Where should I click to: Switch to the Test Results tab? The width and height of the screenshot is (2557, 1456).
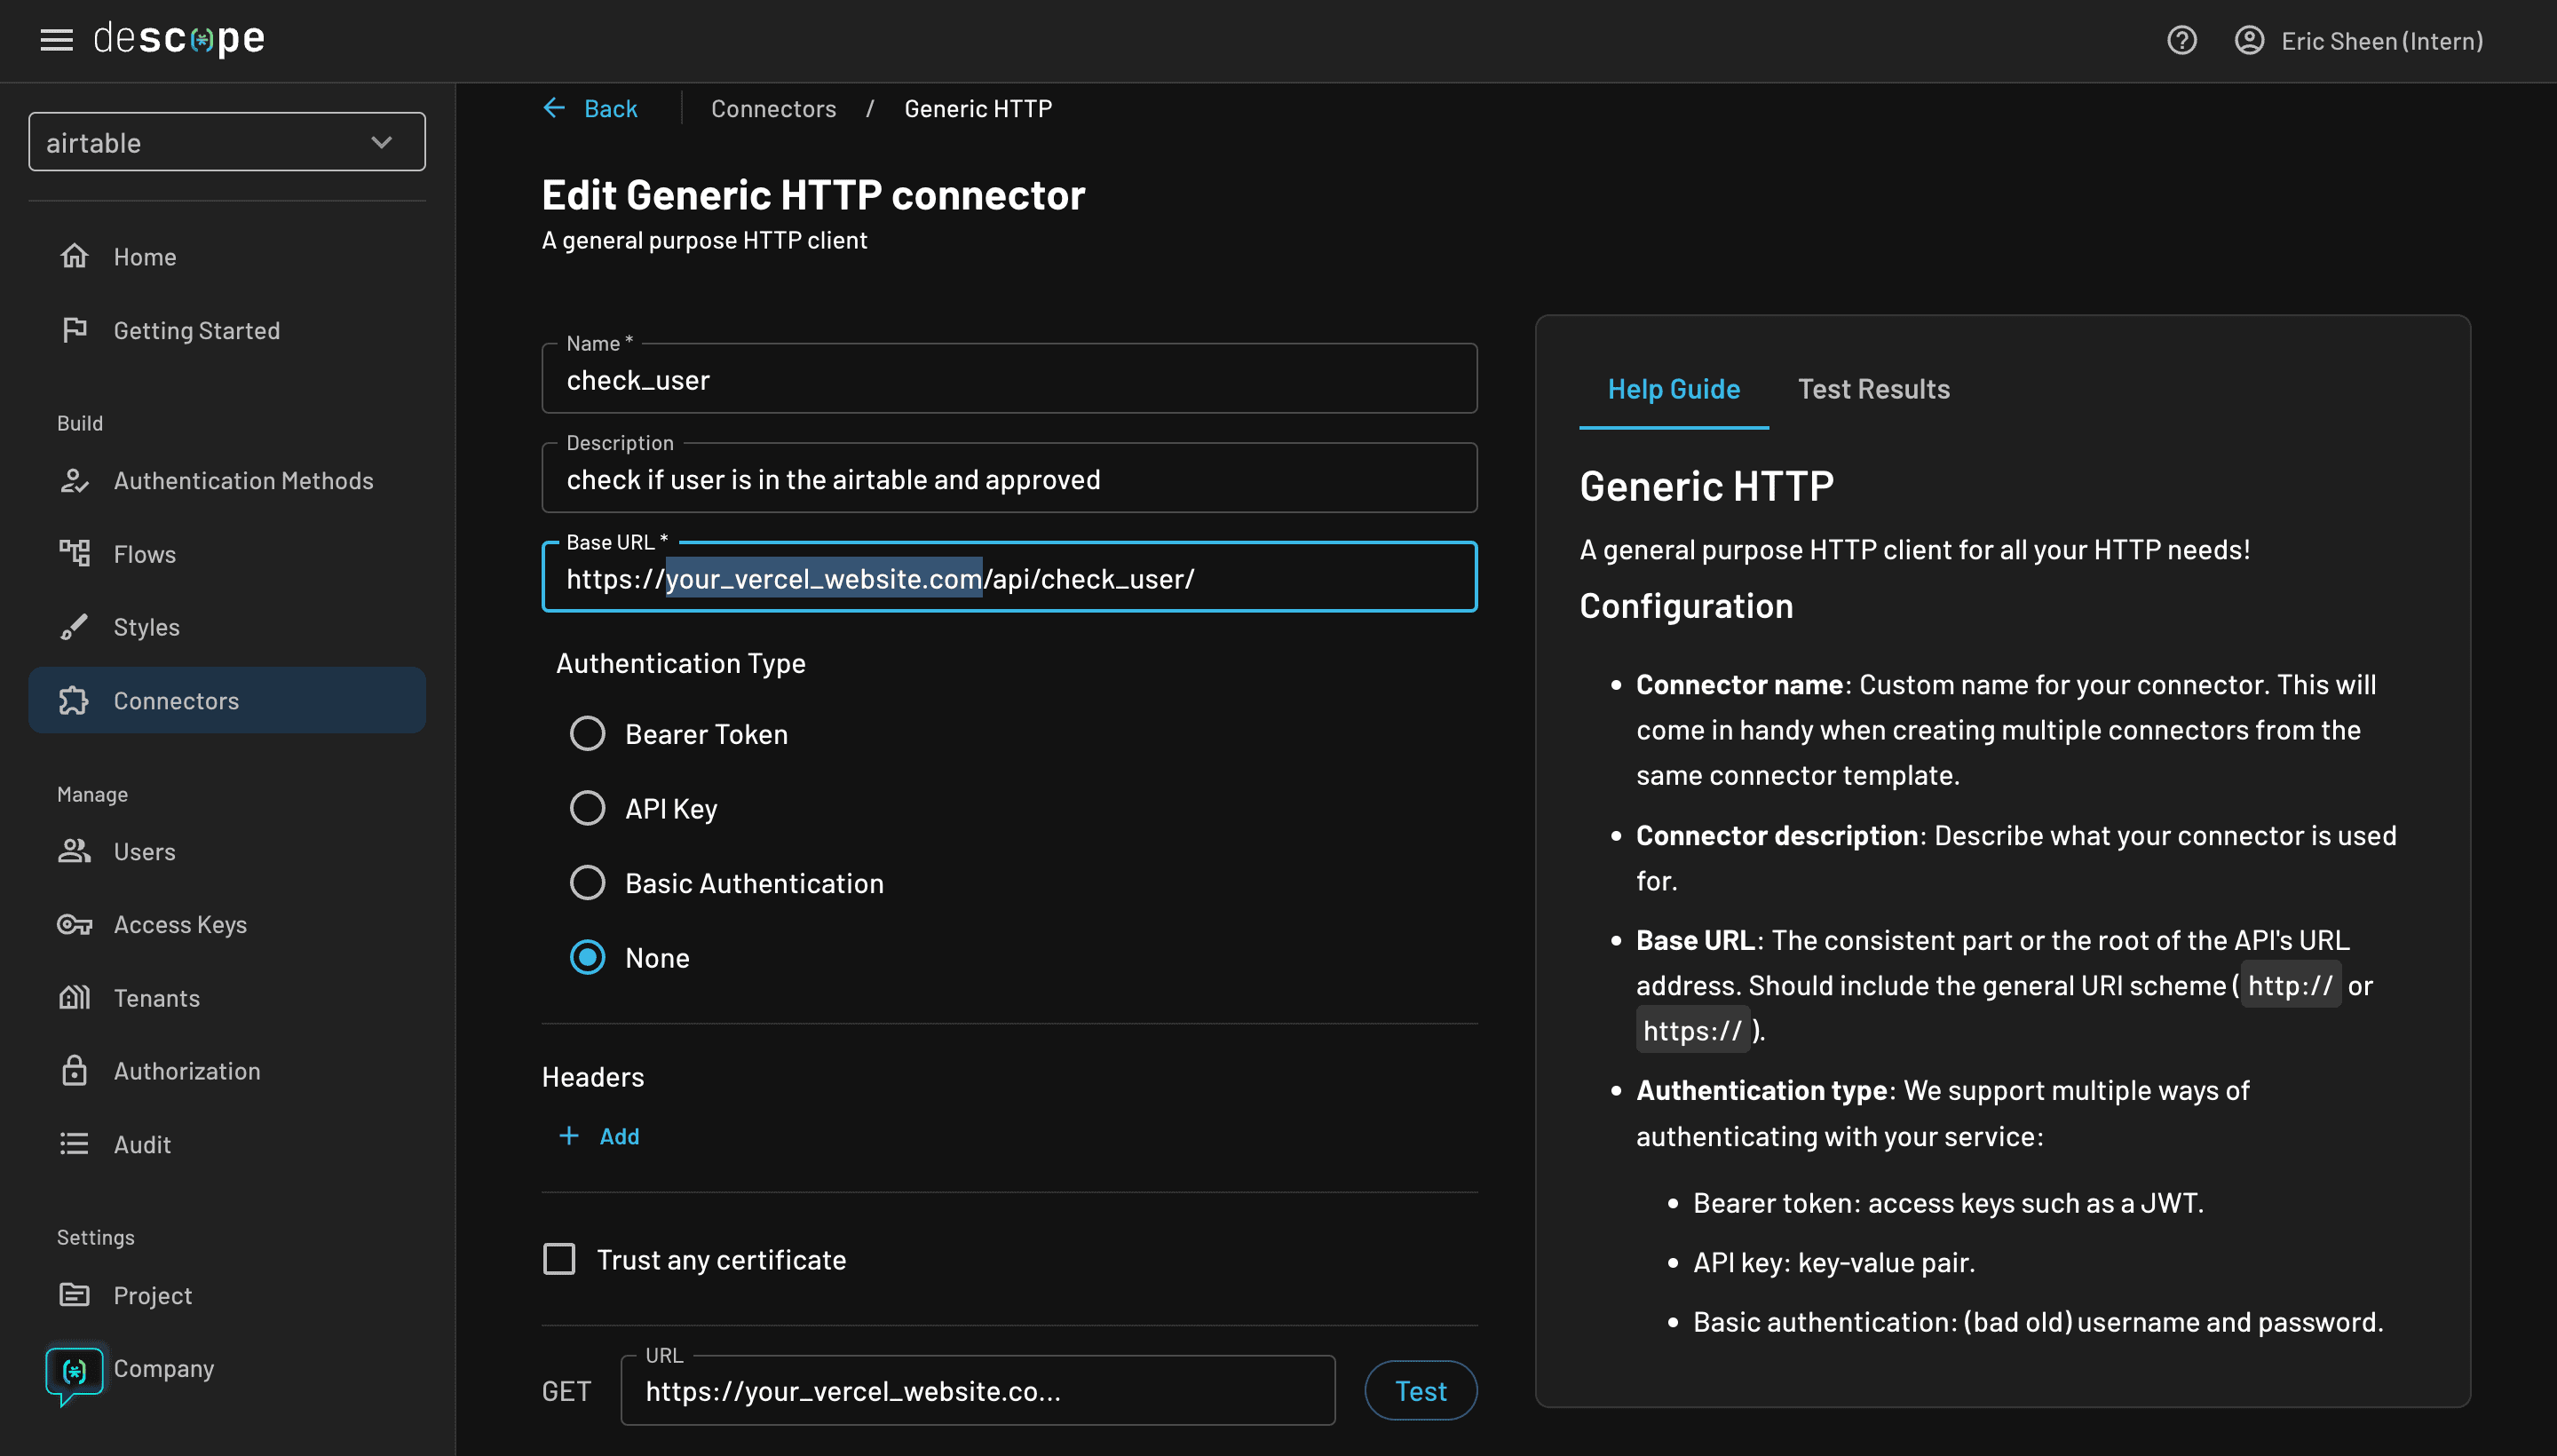click(x=1873, y=389)
